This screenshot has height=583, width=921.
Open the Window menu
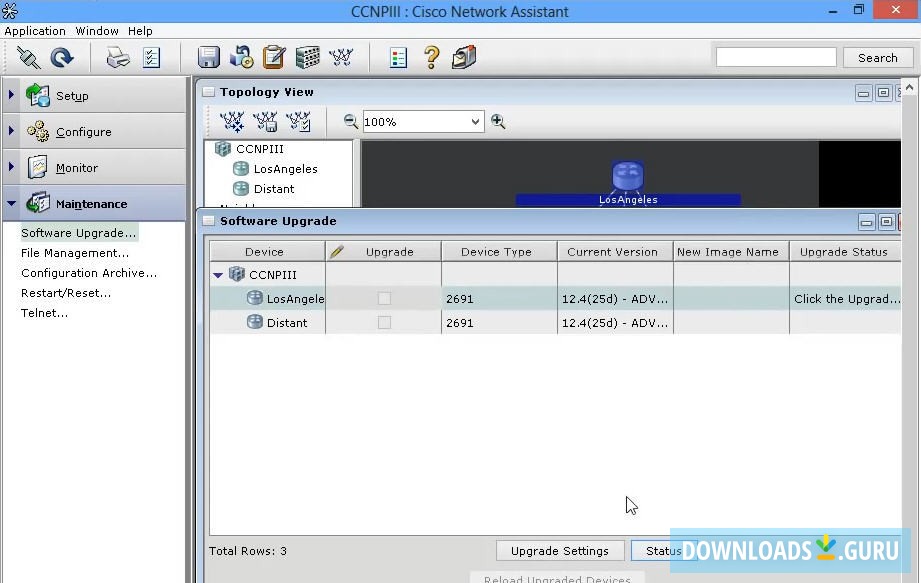click(x=97, y=31)
